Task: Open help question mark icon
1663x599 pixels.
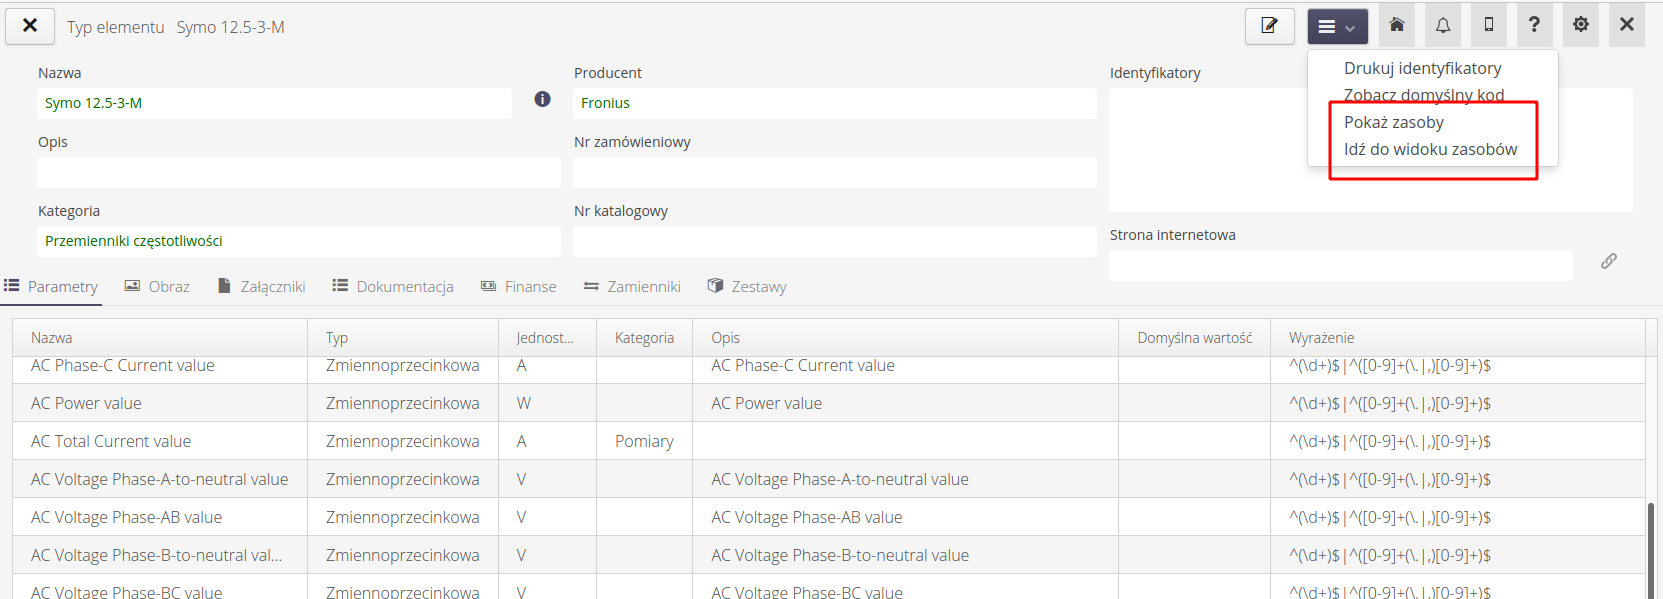Action: [x=1534, y=25]
